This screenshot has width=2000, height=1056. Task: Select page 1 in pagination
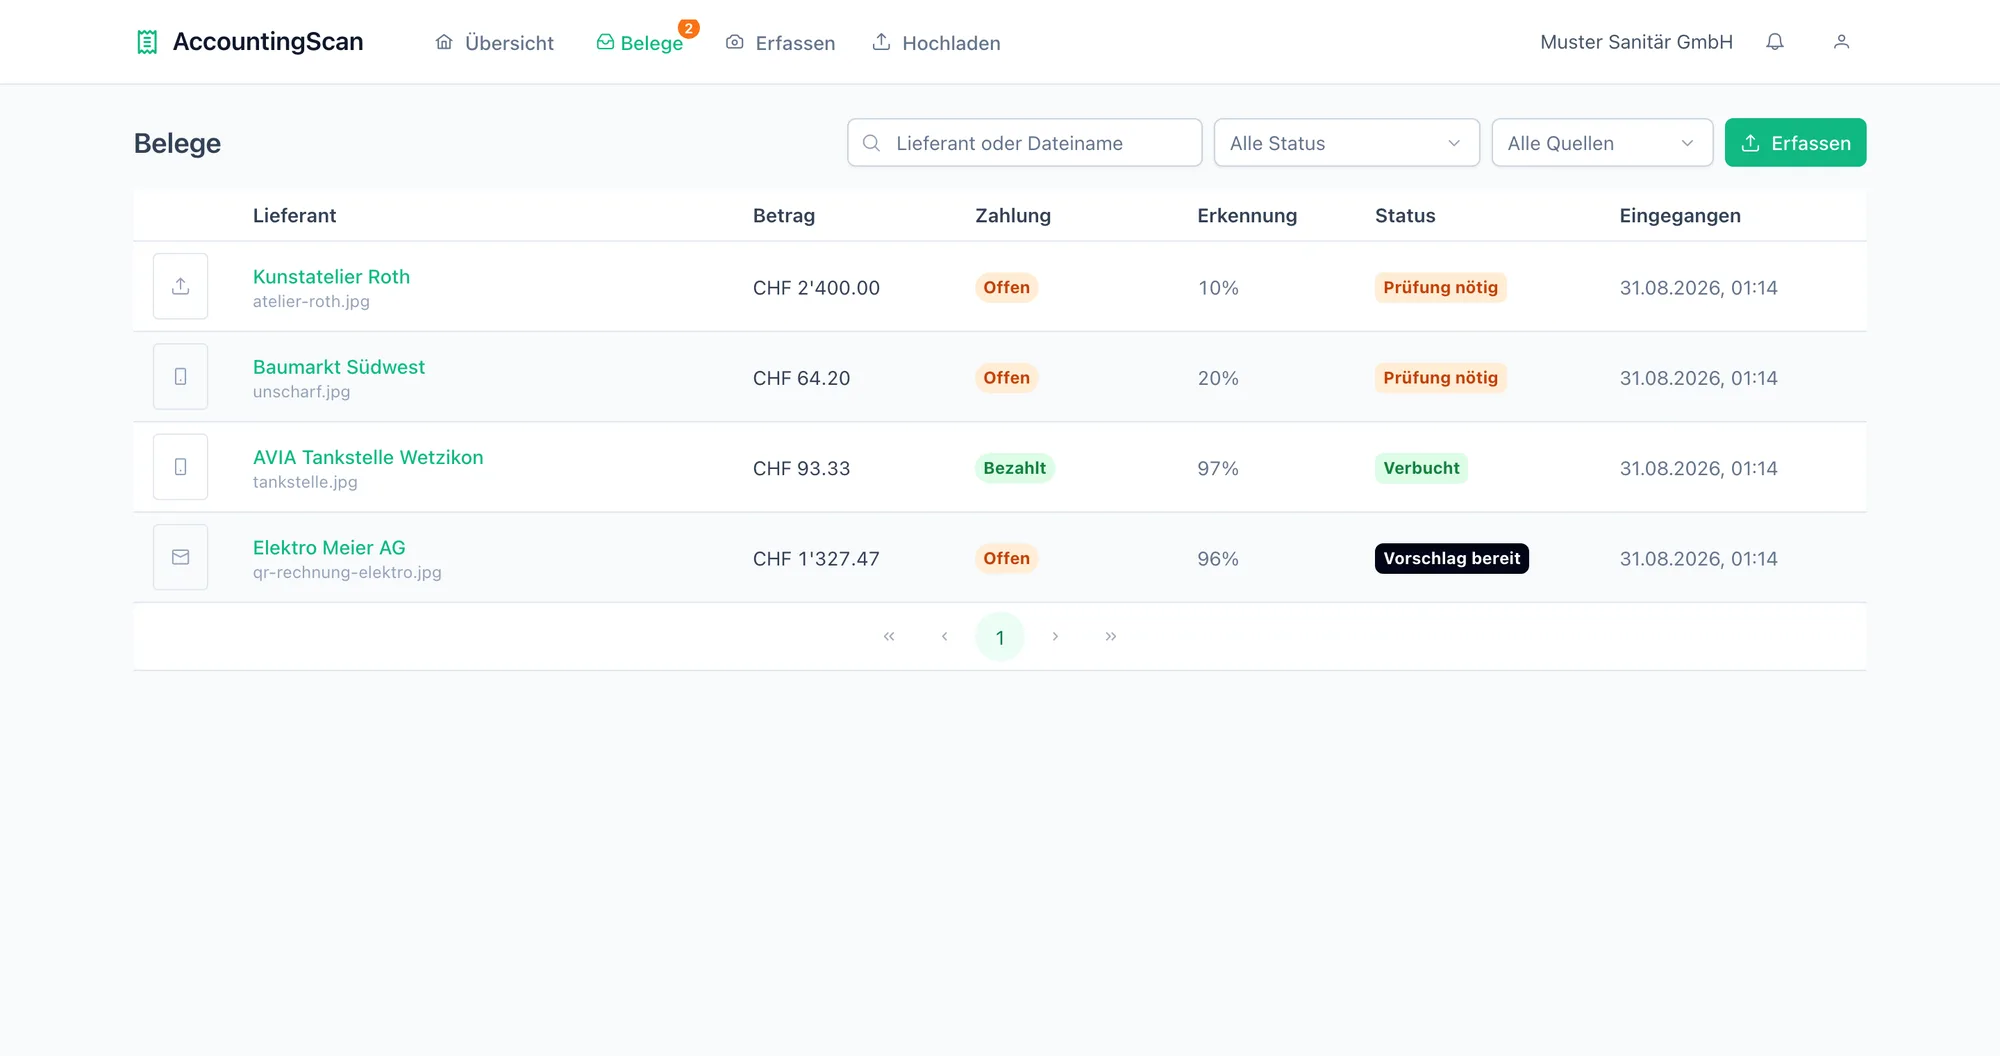pos(1000,637)
